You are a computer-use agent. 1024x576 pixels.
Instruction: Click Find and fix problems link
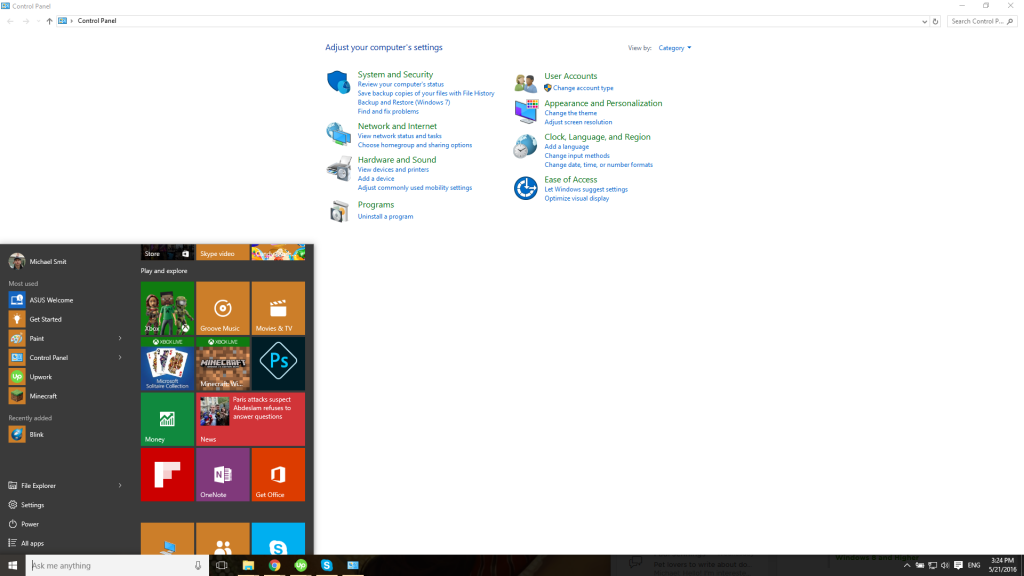point(388,112)
